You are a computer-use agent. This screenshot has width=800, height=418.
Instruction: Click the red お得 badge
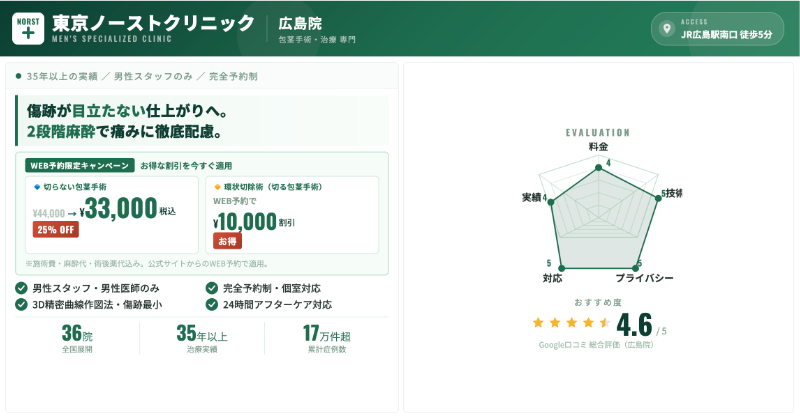point(227,241)
